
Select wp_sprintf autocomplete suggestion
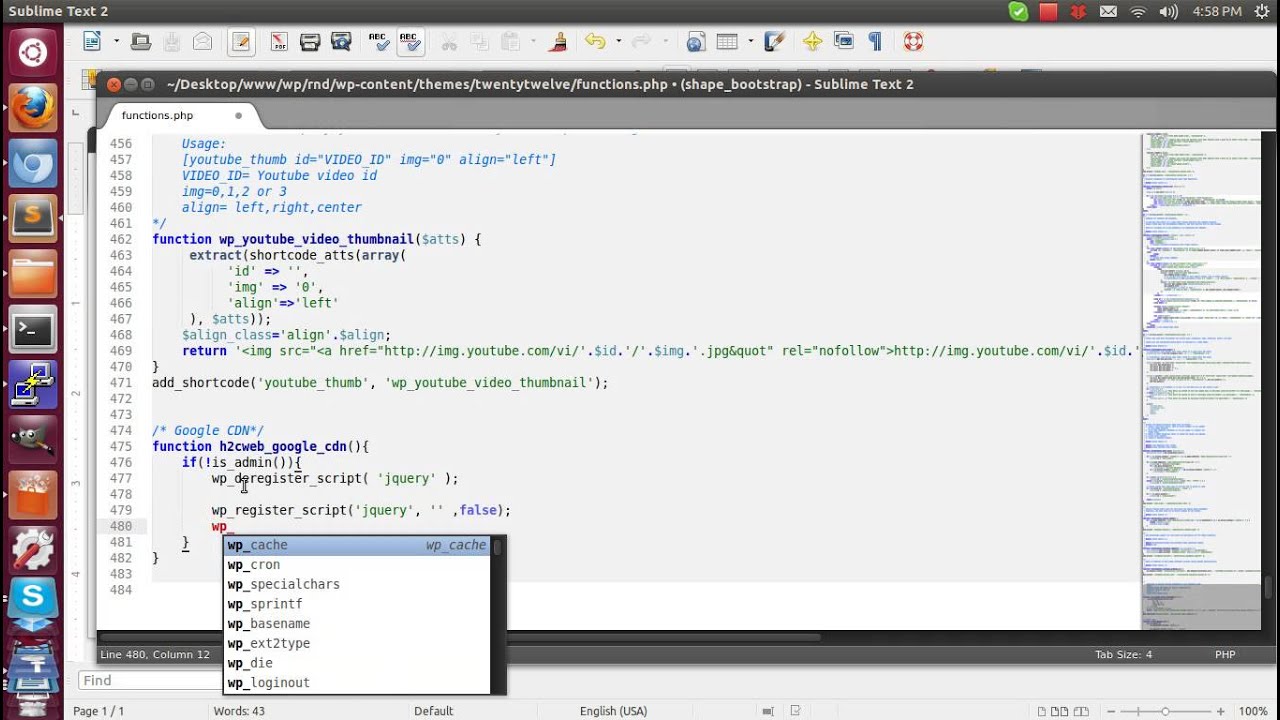pos(358,604)
